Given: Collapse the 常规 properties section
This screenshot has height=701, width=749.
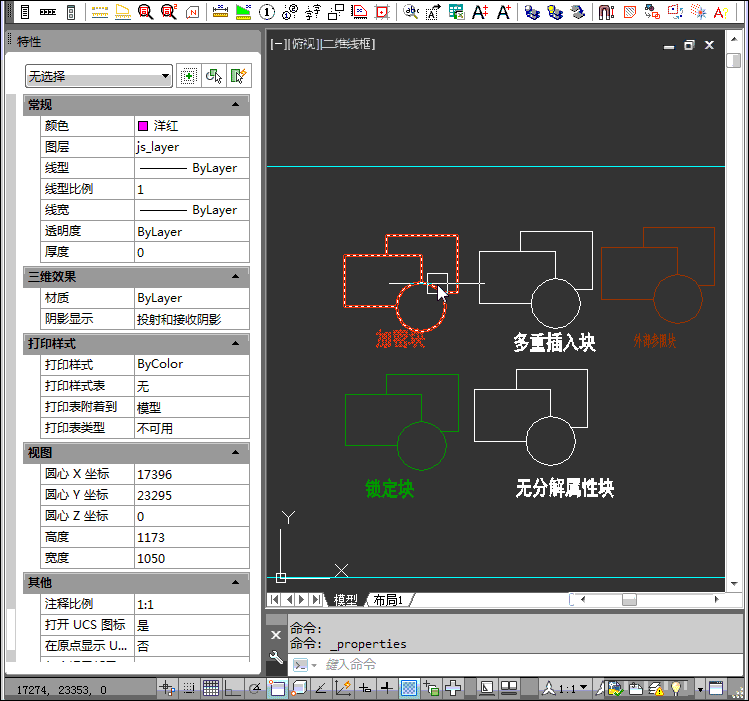Looking at the screenshot, I should tap(235, 104).
